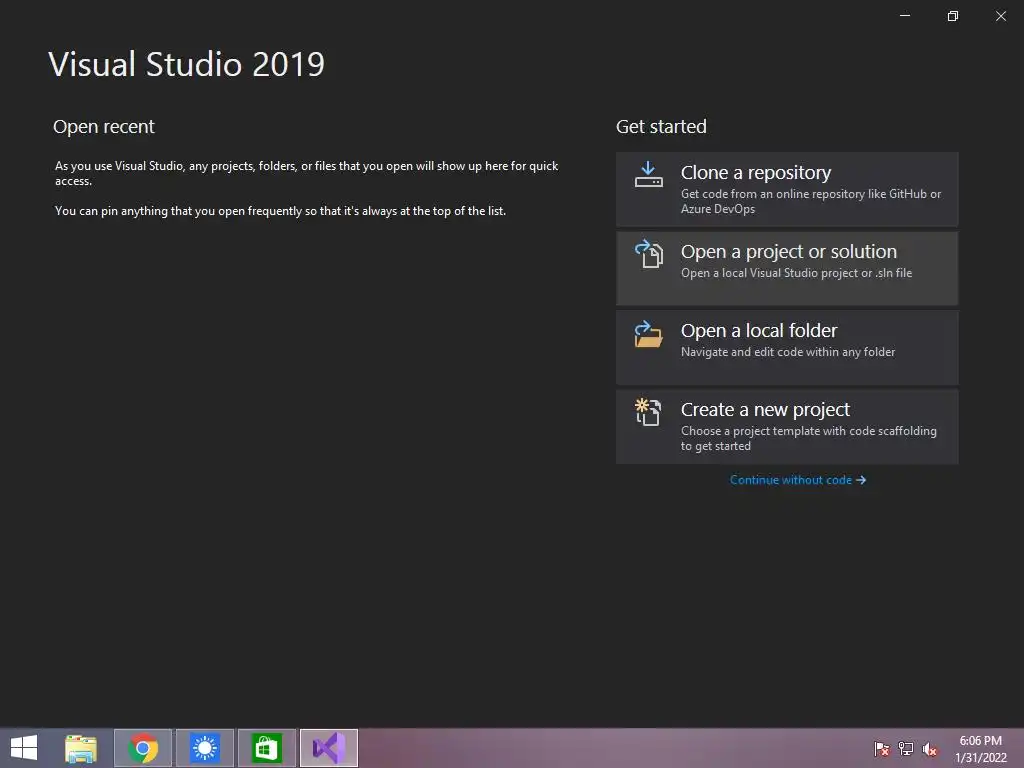This screenshot has width=1024, height=768.
Task: Follow the Continue without code link
Action: pos(798,480)
